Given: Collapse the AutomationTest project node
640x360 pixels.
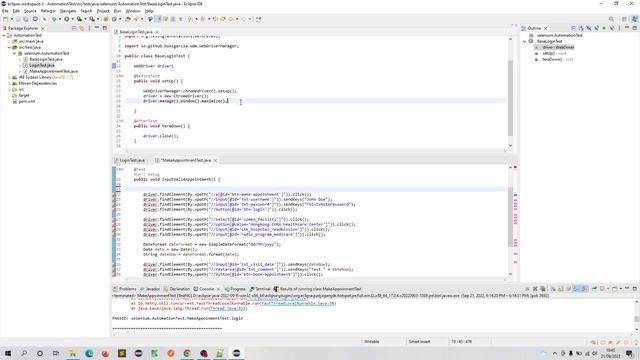Looking at the screenshot, I should point(4,36).
